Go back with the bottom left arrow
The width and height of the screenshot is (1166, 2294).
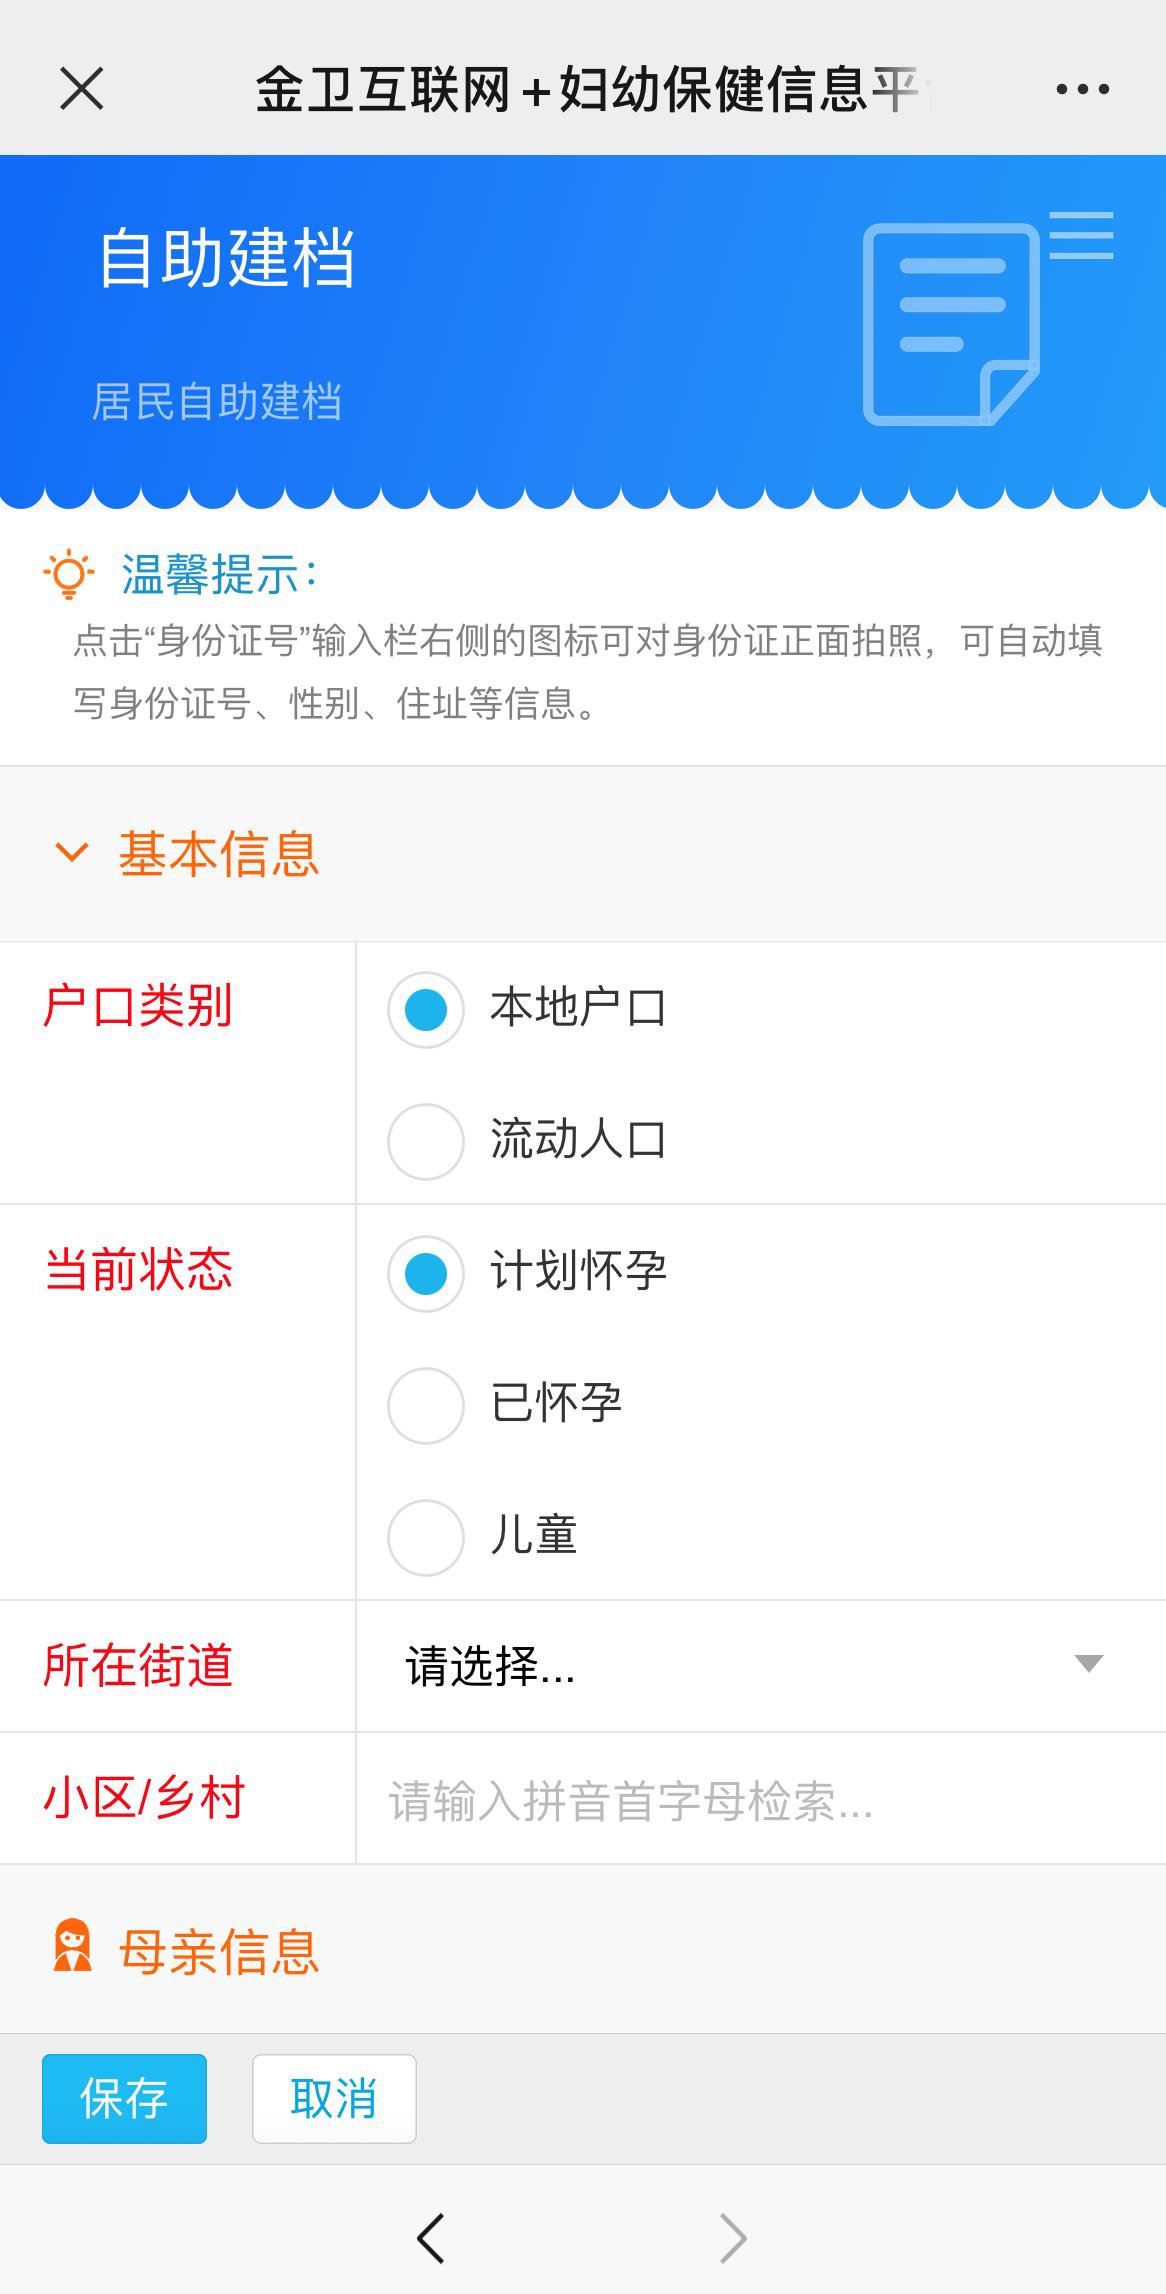click(x=431, y=2238)
